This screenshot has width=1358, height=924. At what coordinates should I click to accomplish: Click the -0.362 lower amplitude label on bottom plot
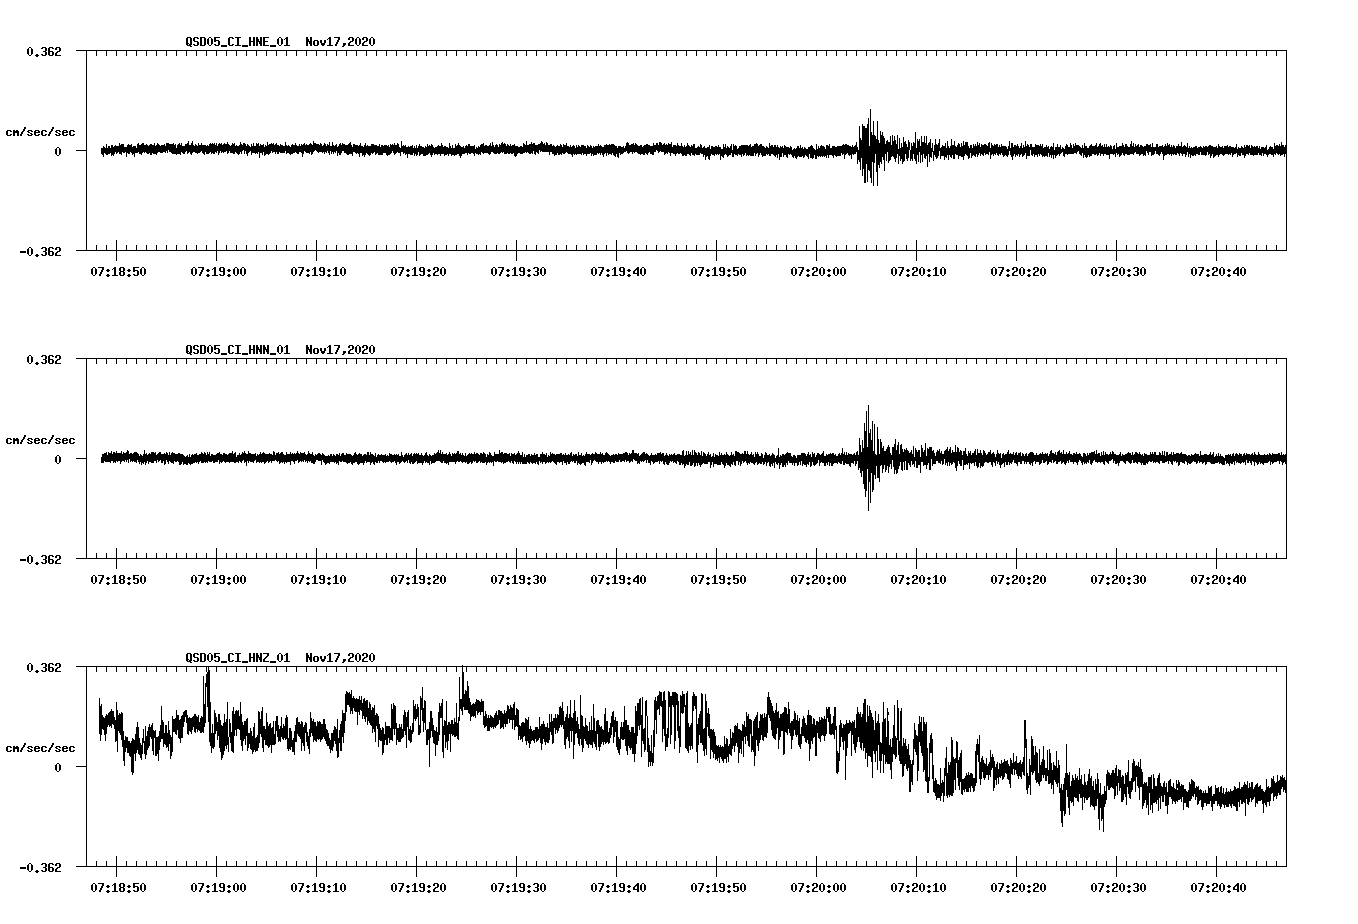coord(39,868)
